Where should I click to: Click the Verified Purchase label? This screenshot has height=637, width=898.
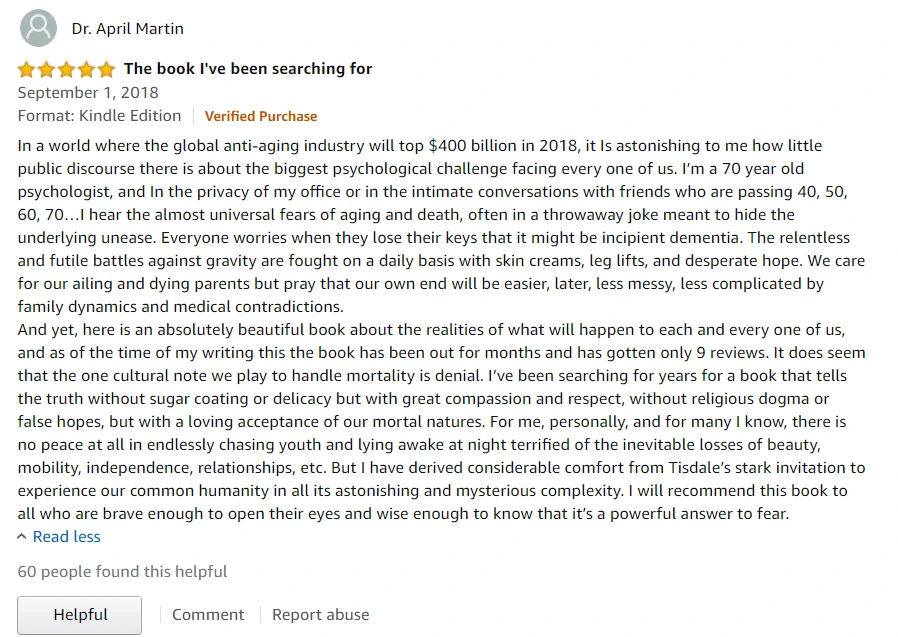(261, 116)
